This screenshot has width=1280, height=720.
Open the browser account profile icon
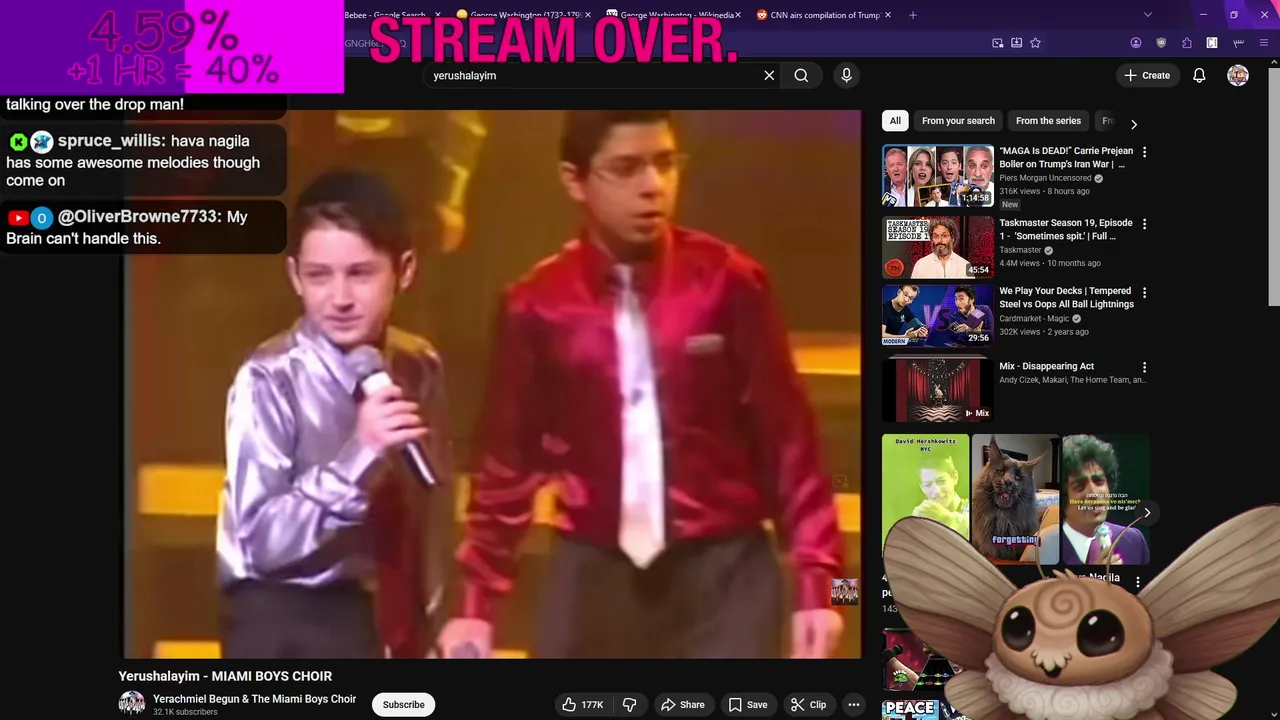1136,43
